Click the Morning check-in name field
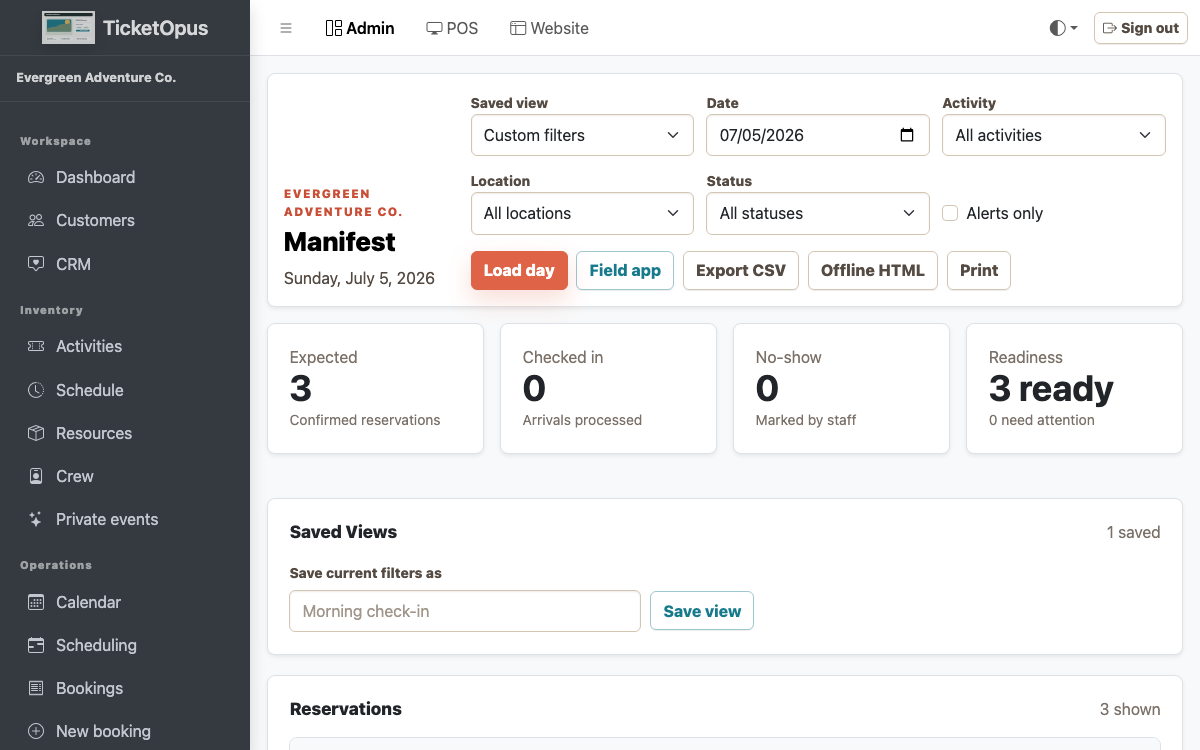This screenshot has width=1200, height=750. (465, 611)
